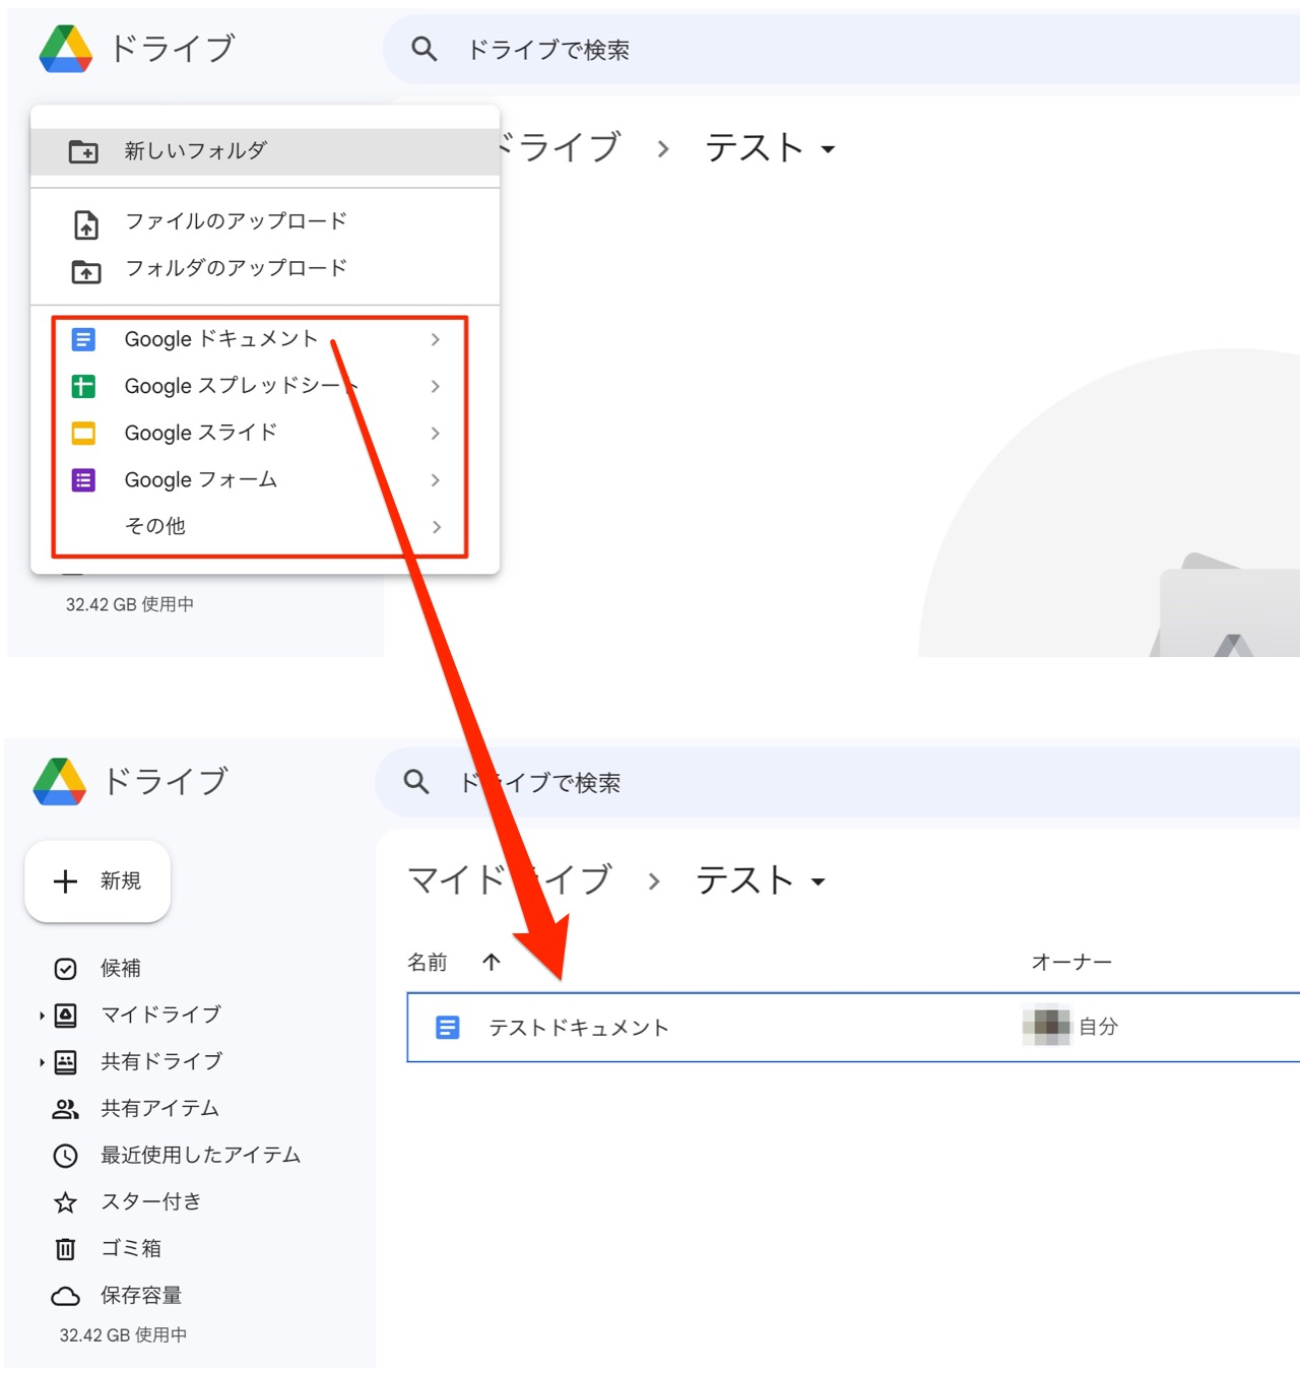
Task: Open the テスト folder dropdown in lower breadcrumb
Action: click(x=818, y=882)
